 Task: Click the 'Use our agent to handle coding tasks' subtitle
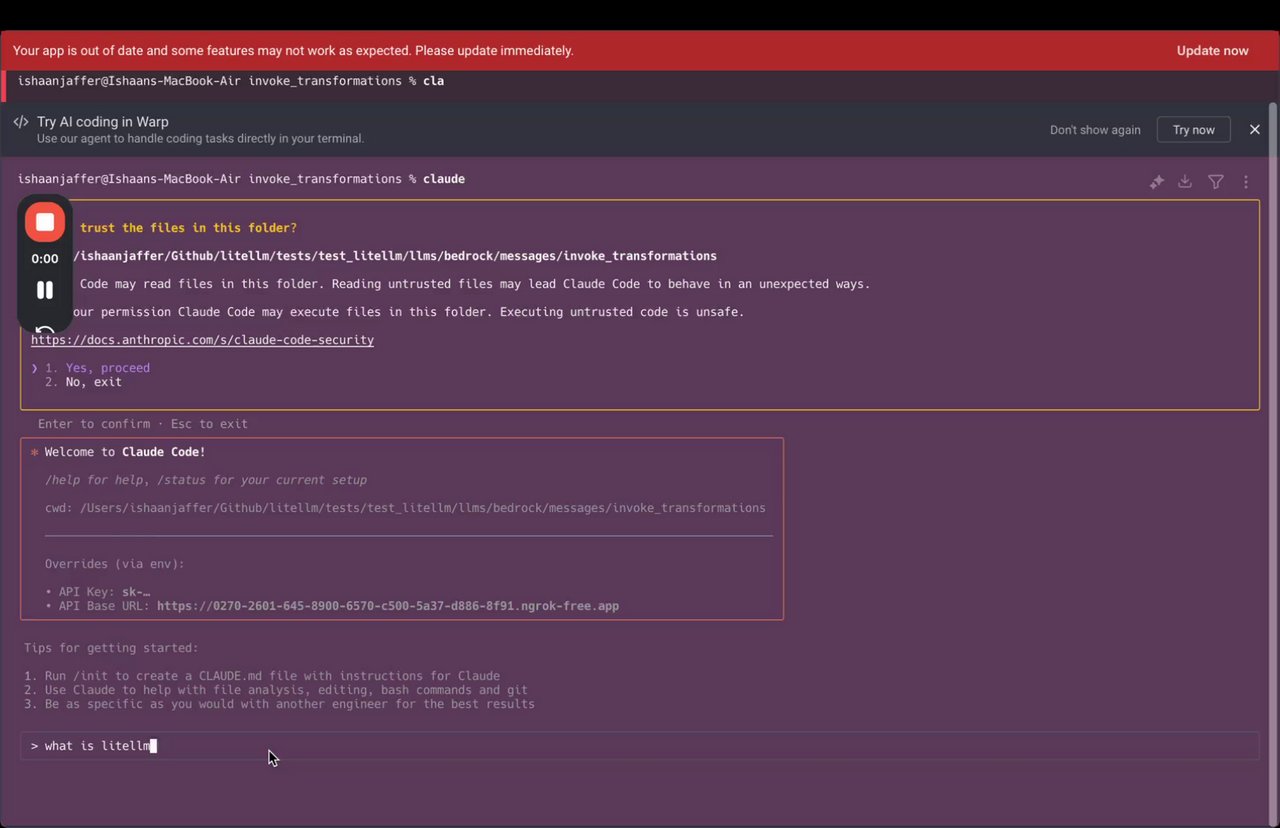click(200, 139)
